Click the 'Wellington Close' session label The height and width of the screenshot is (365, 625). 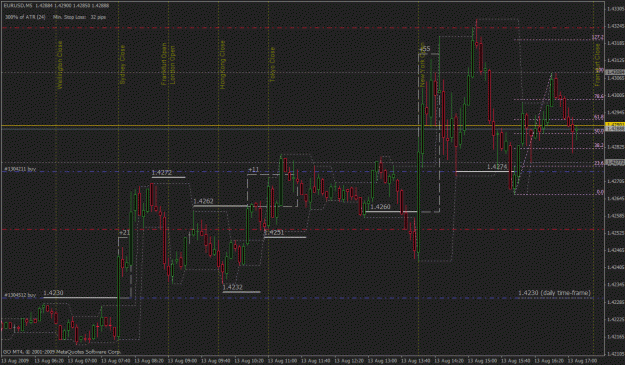pos(60,65)
